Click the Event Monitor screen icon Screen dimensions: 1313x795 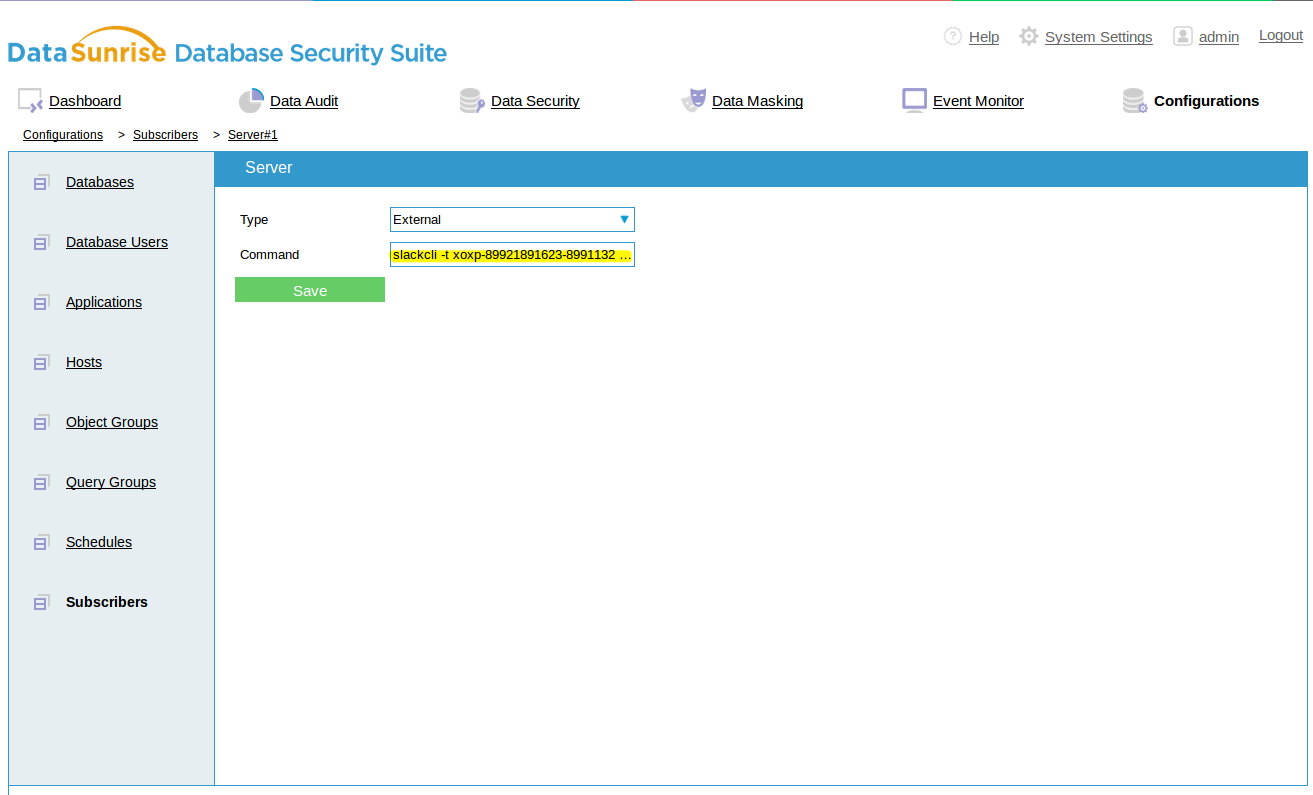coord(915,100)
